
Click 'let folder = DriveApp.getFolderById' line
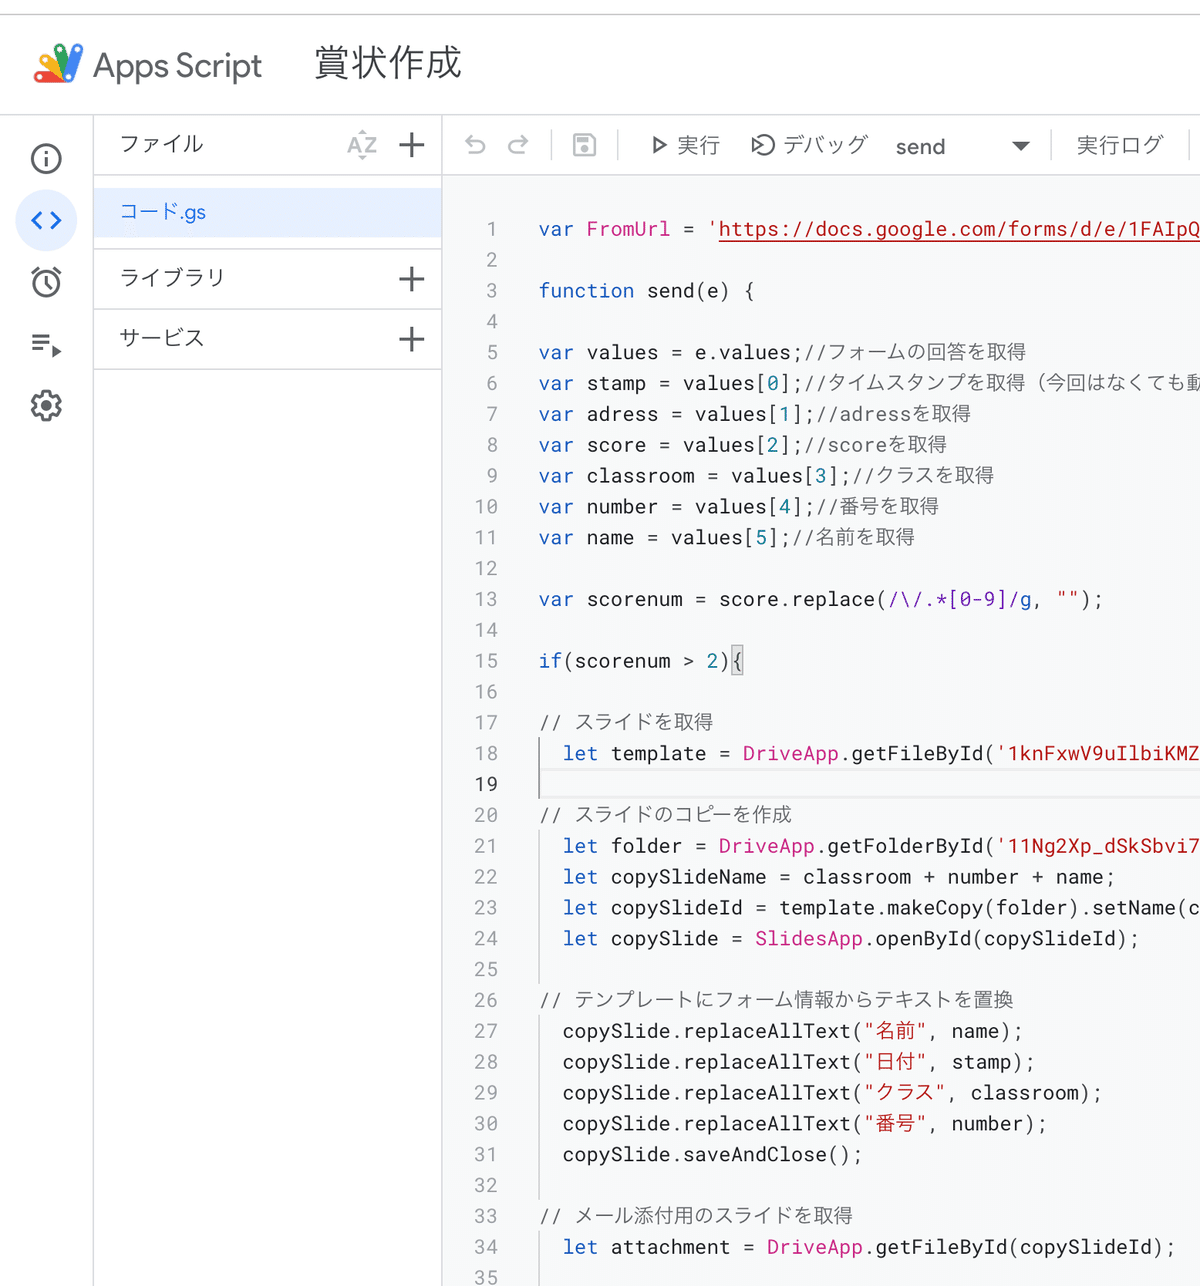880,847
